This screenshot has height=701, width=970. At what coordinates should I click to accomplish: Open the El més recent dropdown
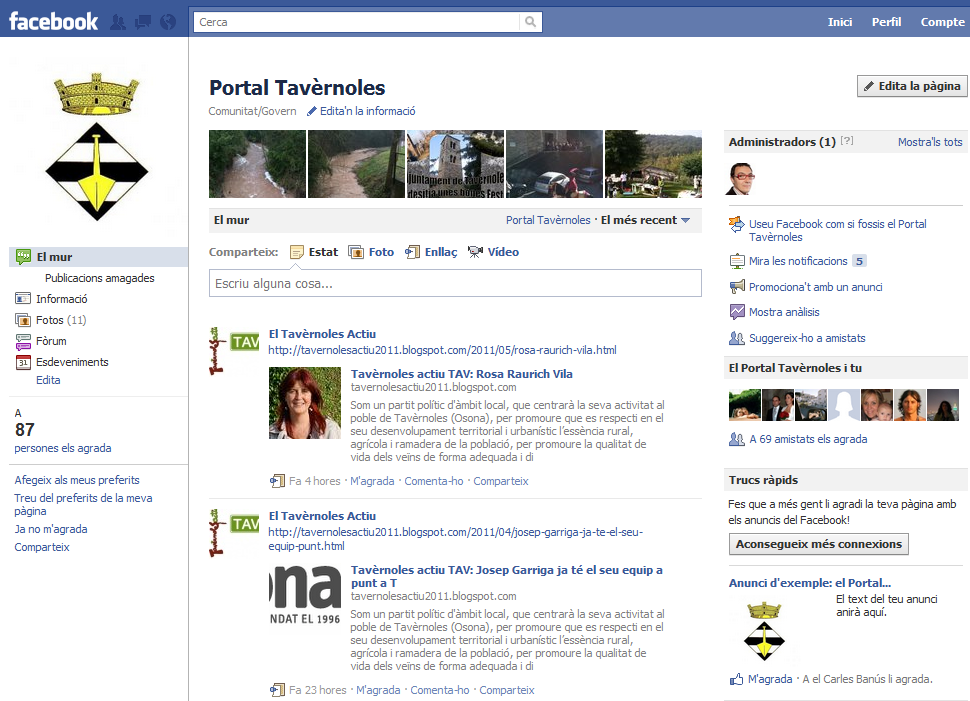645,220
